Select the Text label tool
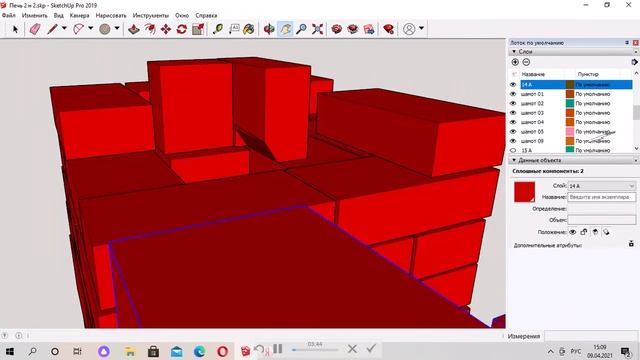640x360 pixels. 234,29
